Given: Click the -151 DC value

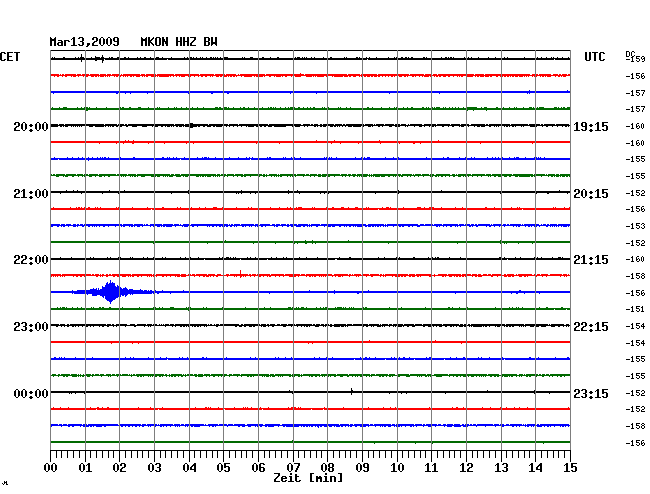Looking at the screenshot, I should tap(635, 309).
